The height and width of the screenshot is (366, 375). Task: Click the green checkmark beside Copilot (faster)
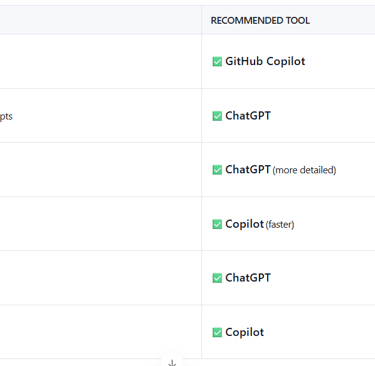click(217, 224)
